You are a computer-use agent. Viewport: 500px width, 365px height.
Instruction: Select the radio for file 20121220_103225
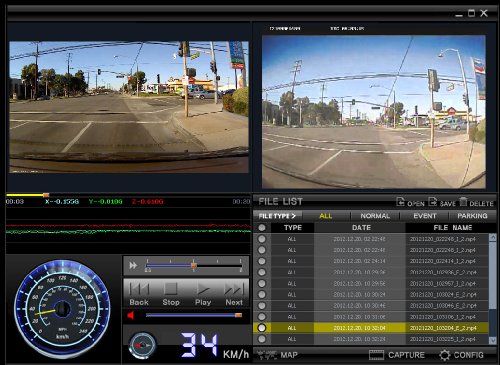[x=262, y=339]
